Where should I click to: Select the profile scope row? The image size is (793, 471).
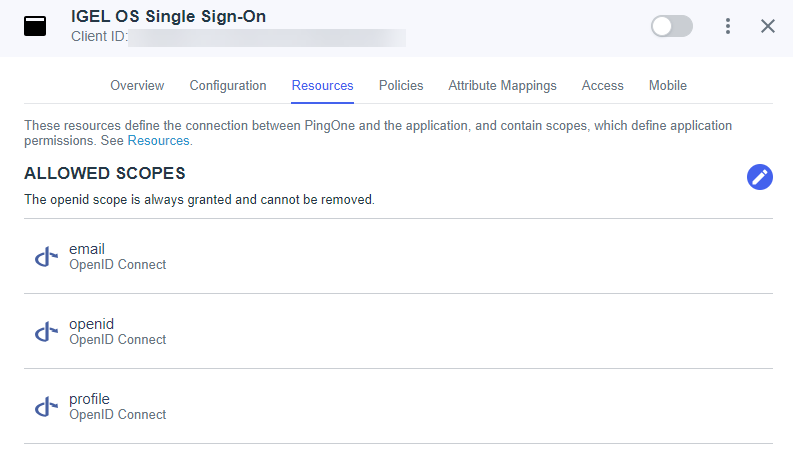click(397, 407)
